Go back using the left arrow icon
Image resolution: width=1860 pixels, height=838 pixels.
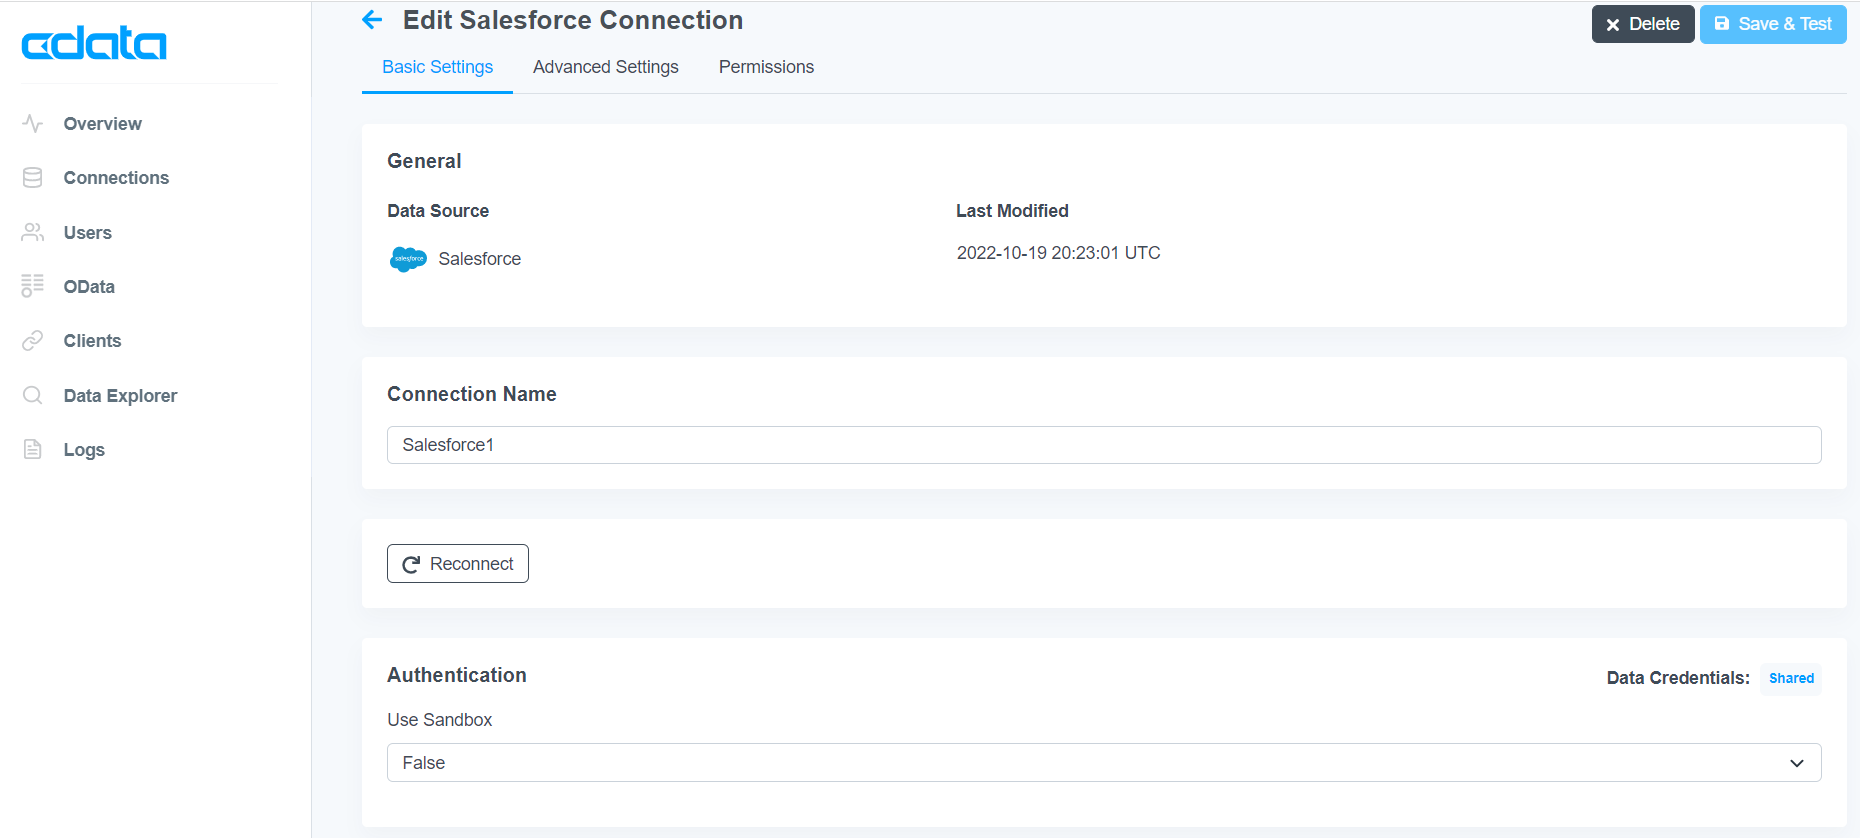[372, 20]
